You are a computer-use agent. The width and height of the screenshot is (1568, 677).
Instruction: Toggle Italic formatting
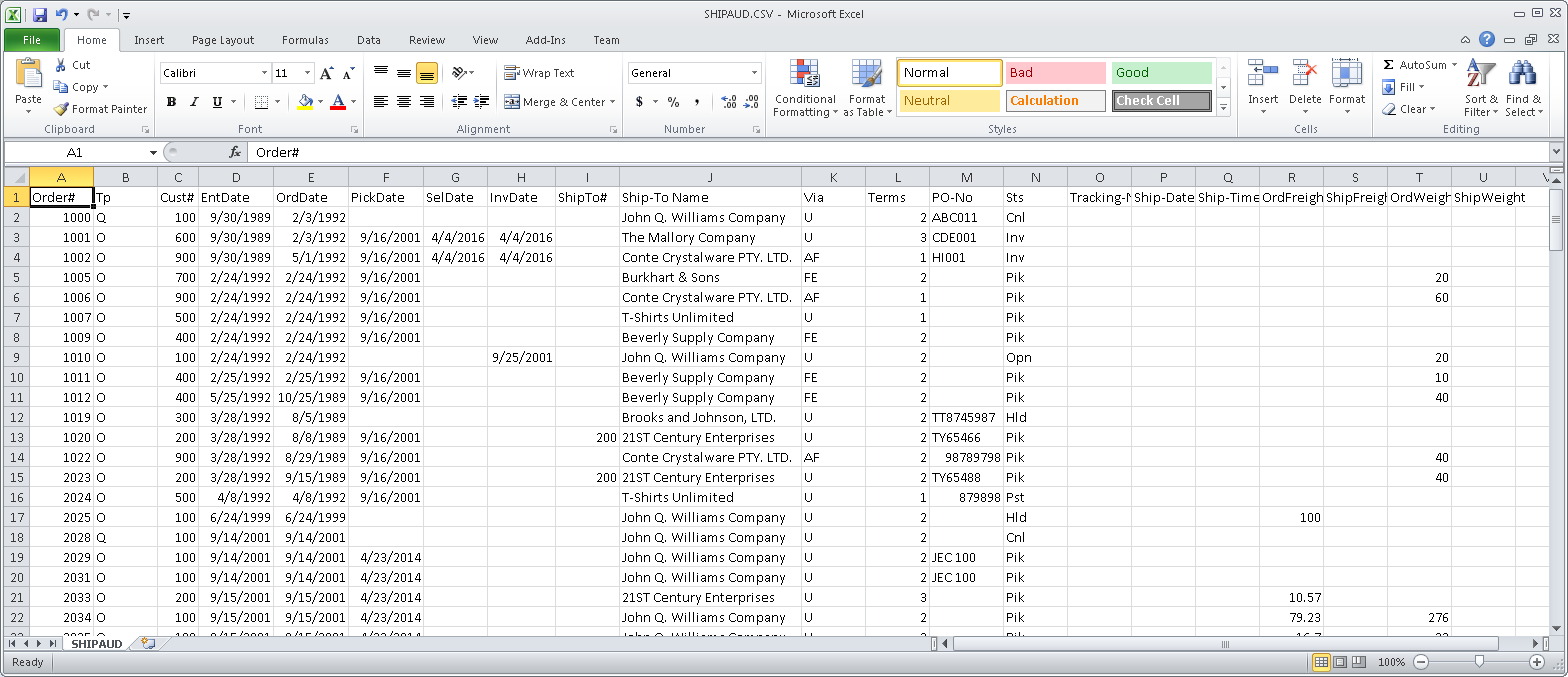pos(193,102)
